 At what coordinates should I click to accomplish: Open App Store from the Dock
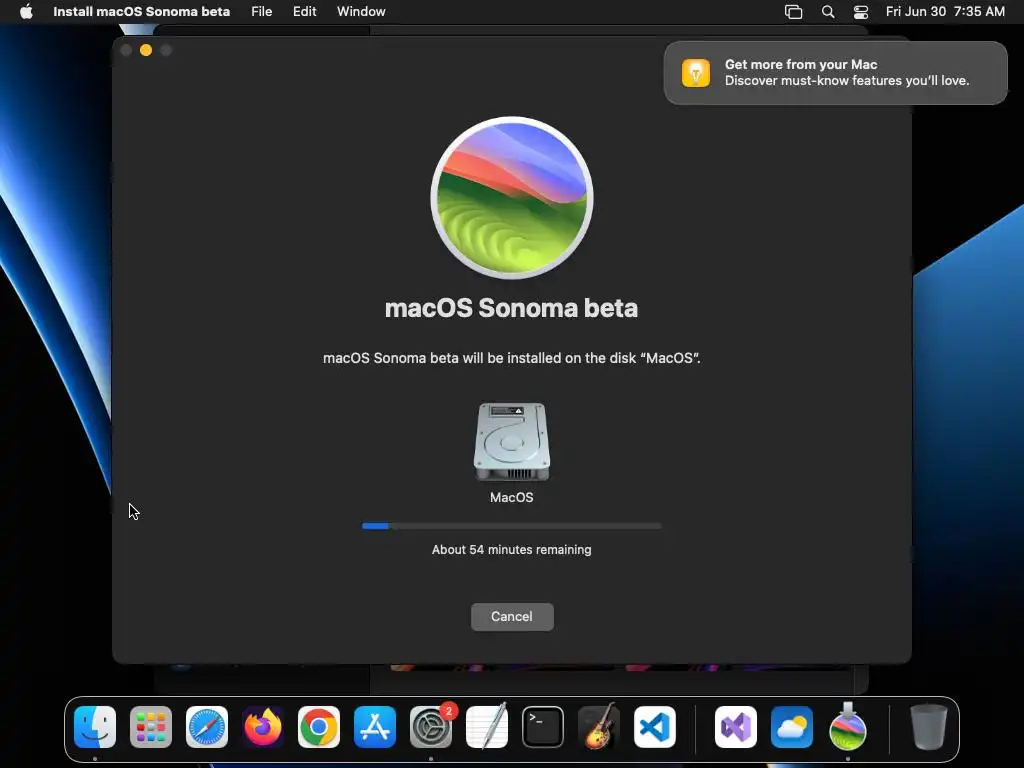point(375,727)
